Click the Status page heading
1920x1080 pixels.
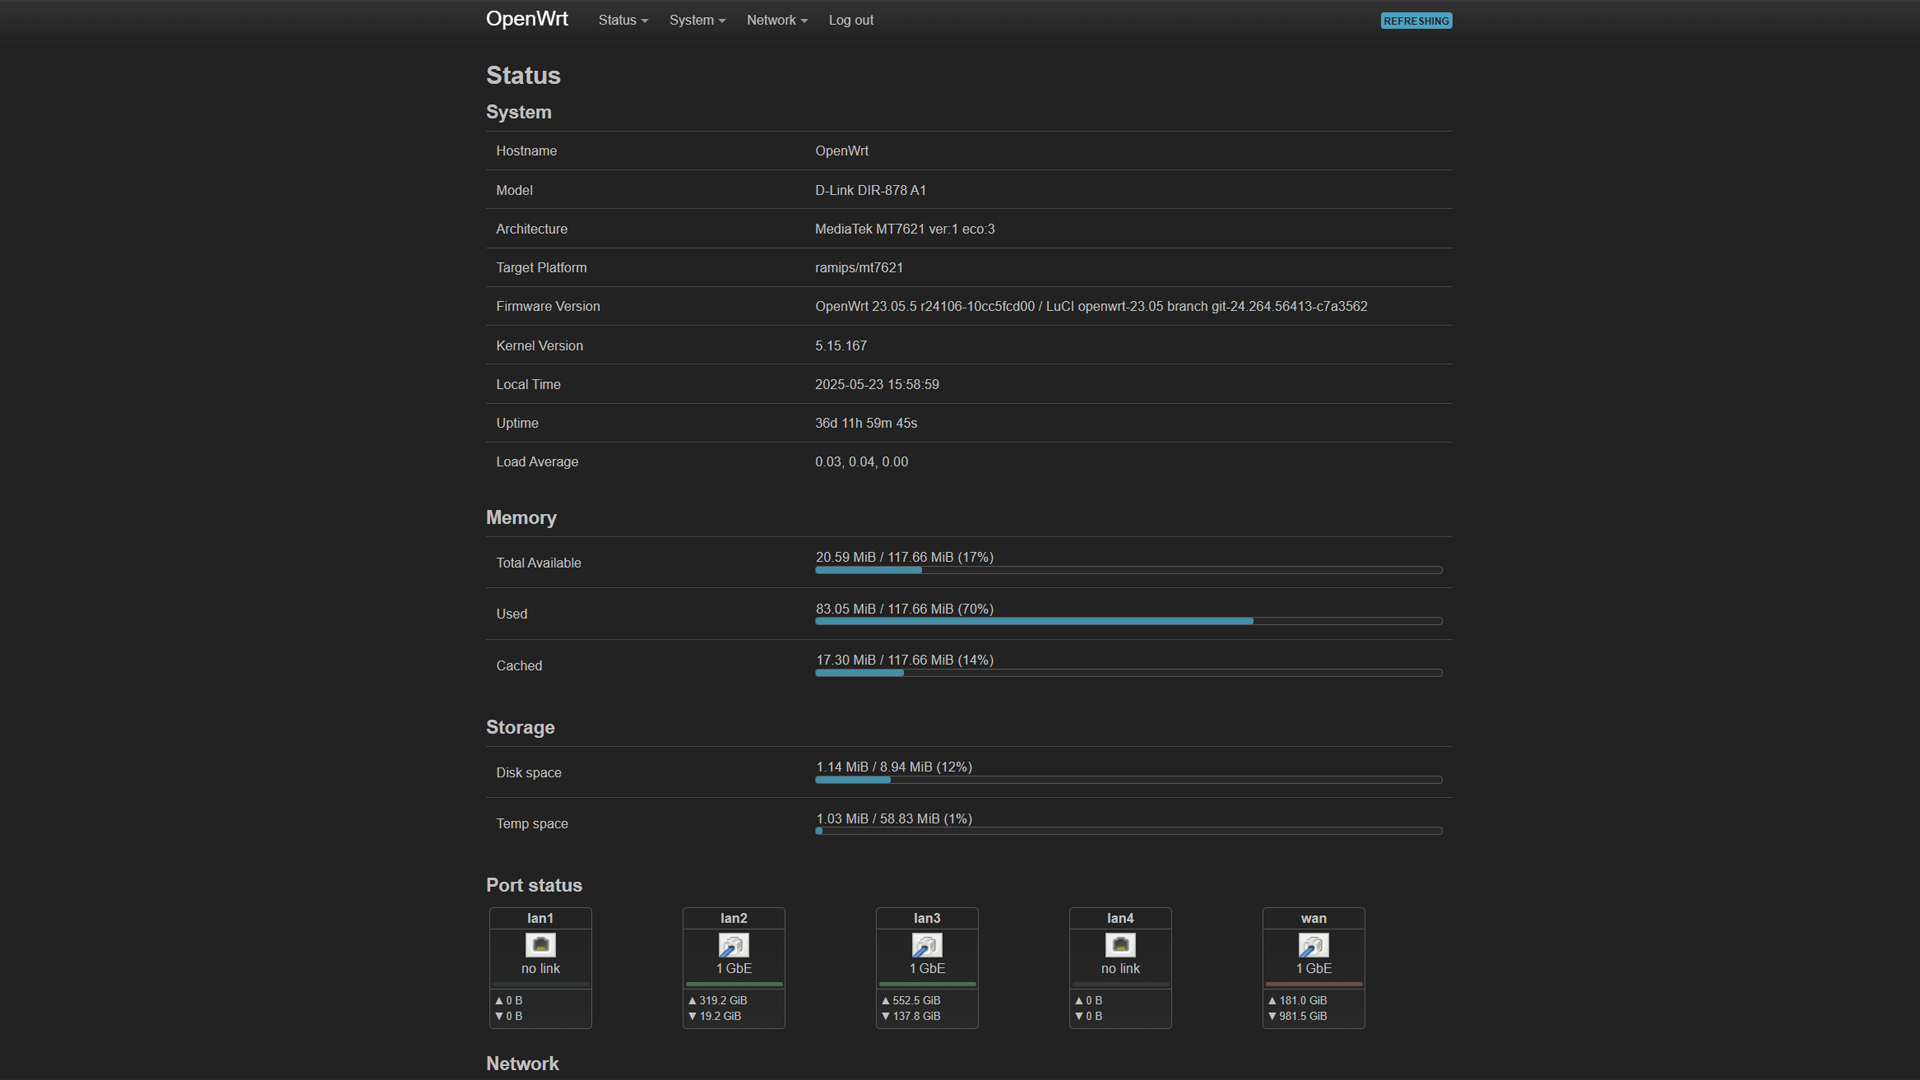pos(523,76)
